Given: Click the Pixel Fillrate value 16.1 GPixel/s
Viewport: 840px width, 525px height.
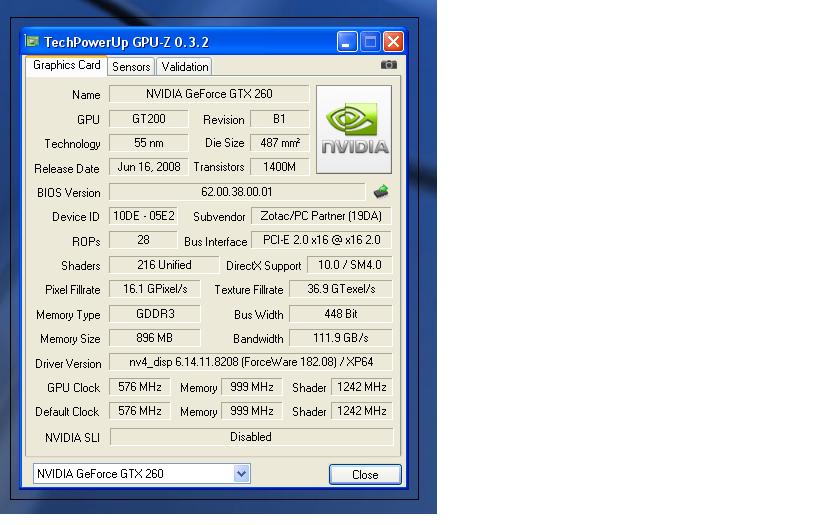Looking at the screenshot, I should tap(155, 289).
